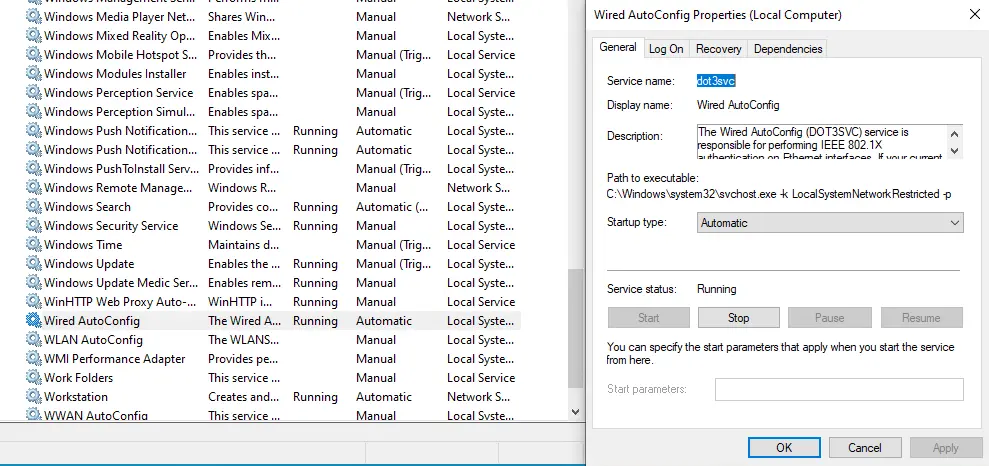Viewport: 989px width, 466px height.
Task: Click the Wired AutoConfig row's Automatic startup cell
Action: [x=383, y=320]
